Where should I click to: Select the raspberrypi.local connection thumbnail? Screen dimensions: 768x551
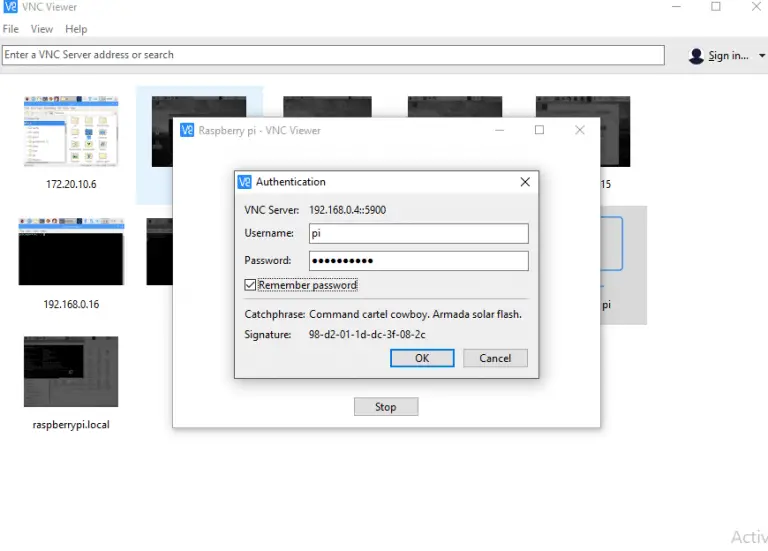(x=71, y=371)
